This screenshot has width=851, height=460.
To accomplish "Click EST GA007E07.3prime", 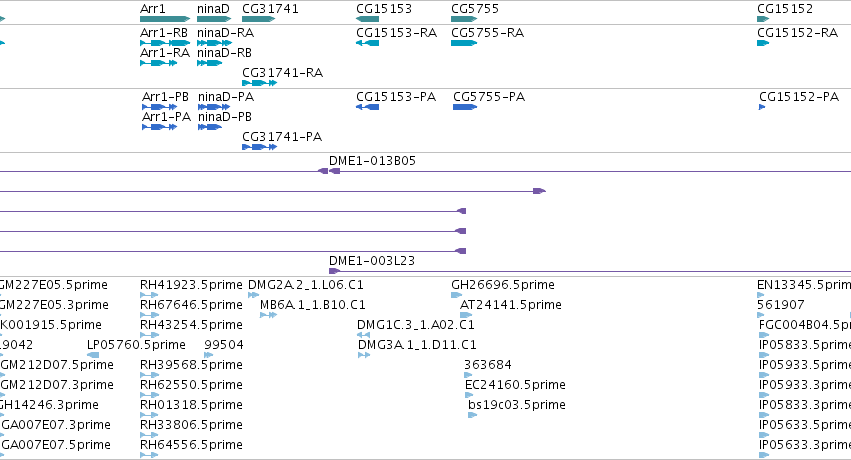I will [x=56, y=425].
